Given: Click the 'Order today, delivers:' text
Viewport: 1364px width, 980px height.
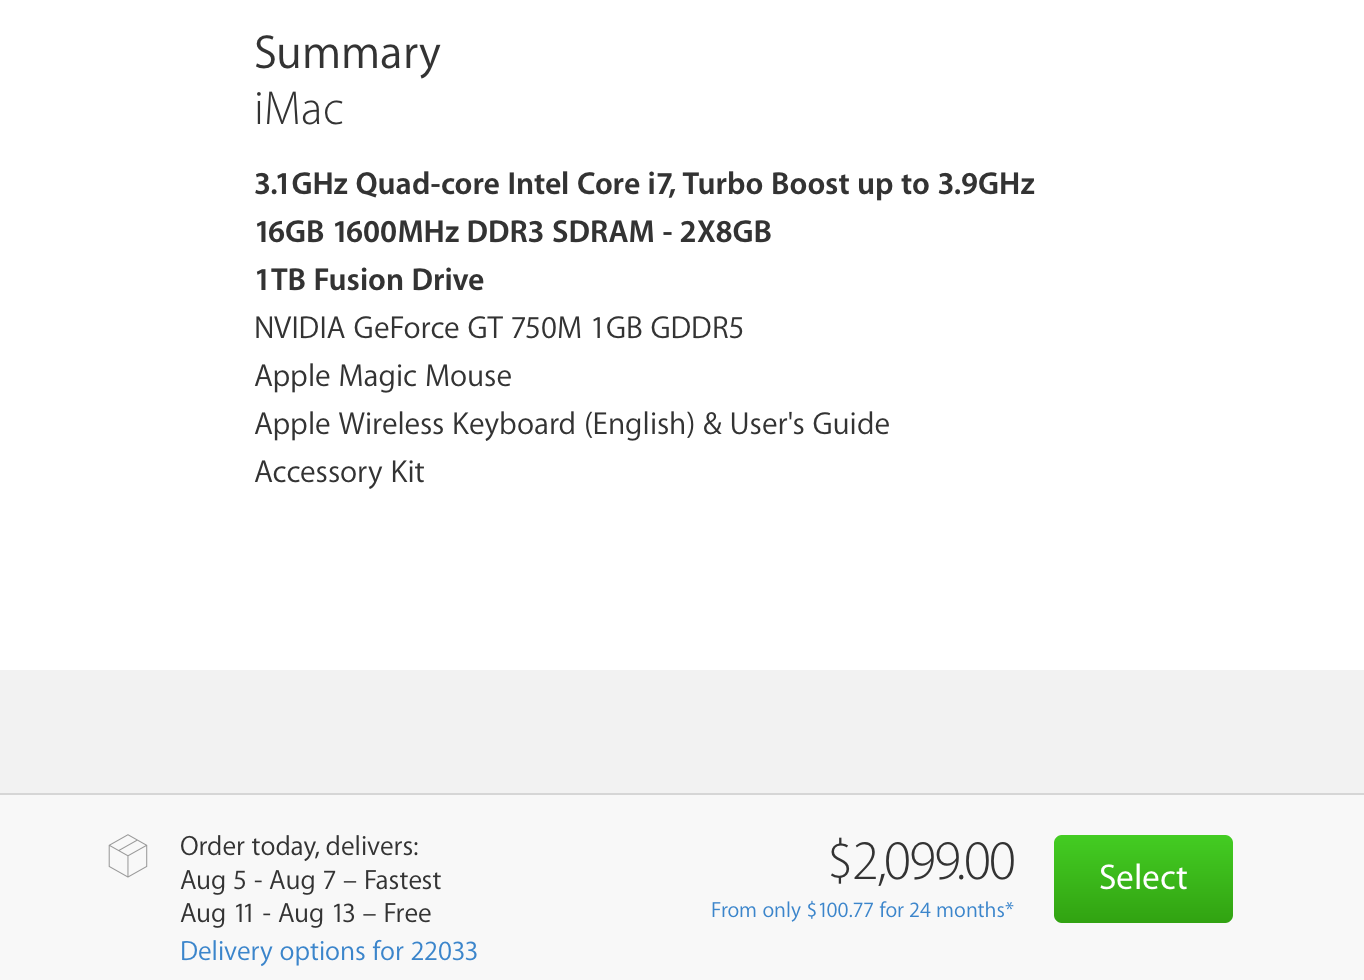Looking at the screenshot, I should (299, 846).
